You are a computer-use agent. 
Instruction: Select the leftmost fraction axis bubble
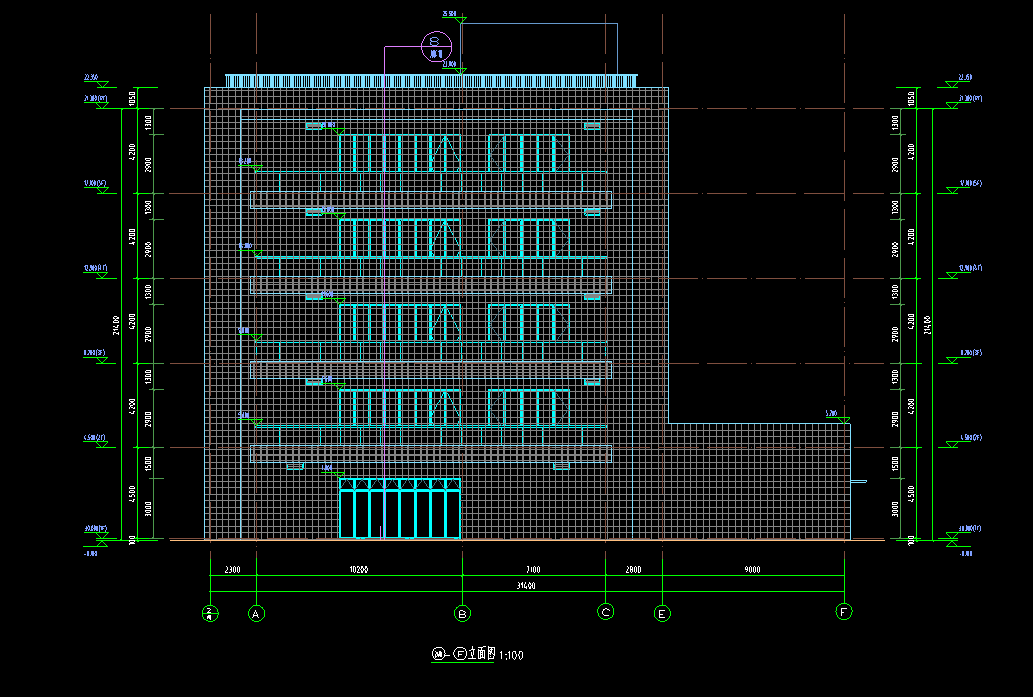(210, 612)
